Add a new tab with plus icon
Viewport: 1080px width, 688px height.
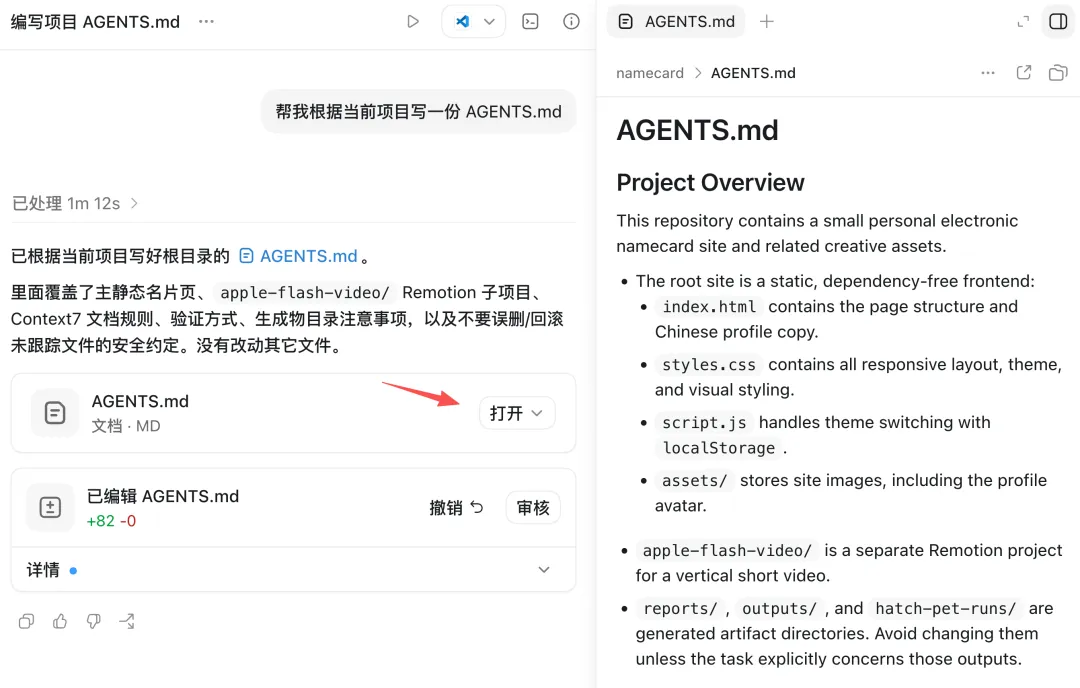click(767, 21)
